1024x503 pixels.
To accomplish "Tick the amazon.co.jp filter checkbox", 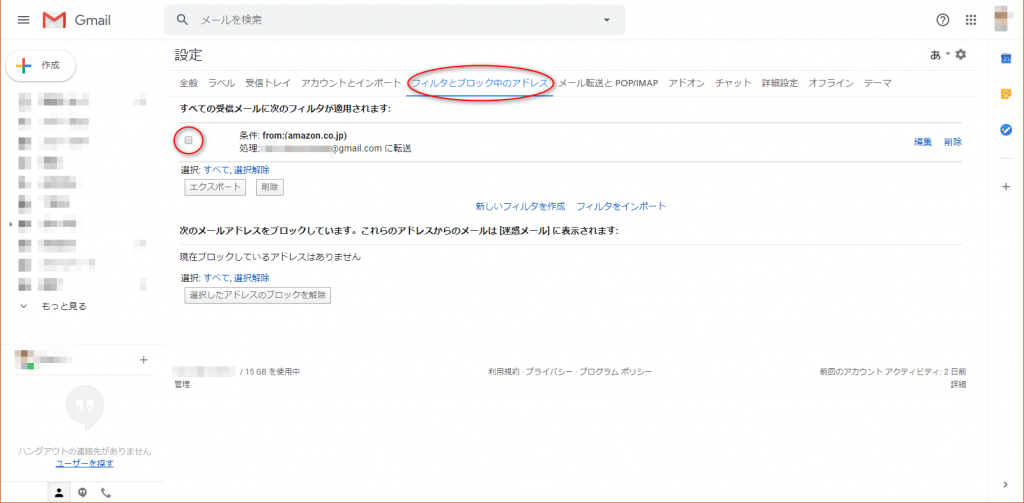I will [188, 141].
